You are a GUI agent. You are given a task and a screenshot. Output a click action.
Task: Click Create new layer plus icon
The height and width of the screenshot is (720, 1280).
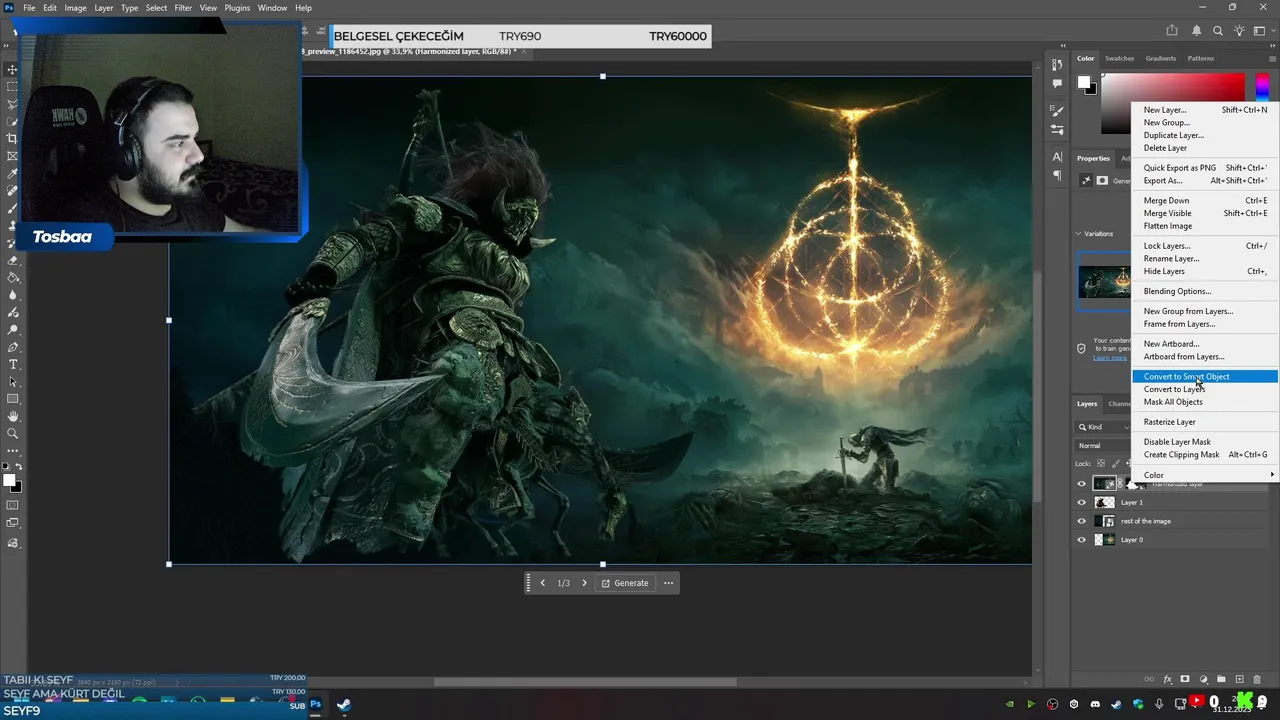point(1240,679)
